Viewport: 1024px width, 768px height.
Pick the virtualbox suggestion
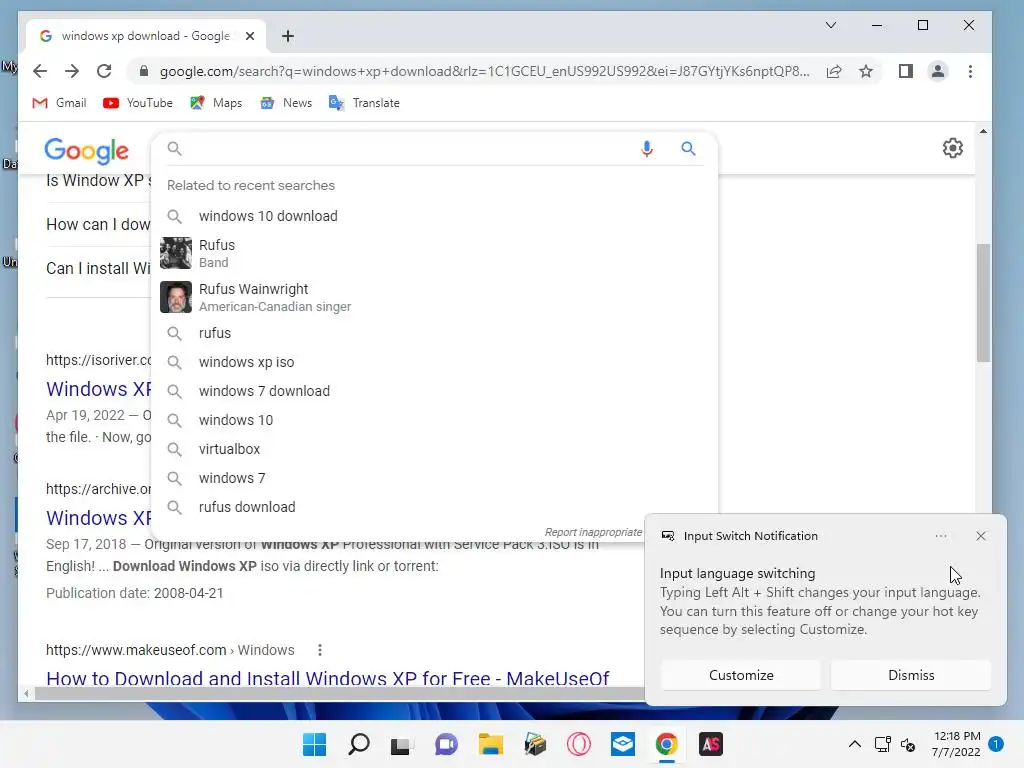[434, 449]
